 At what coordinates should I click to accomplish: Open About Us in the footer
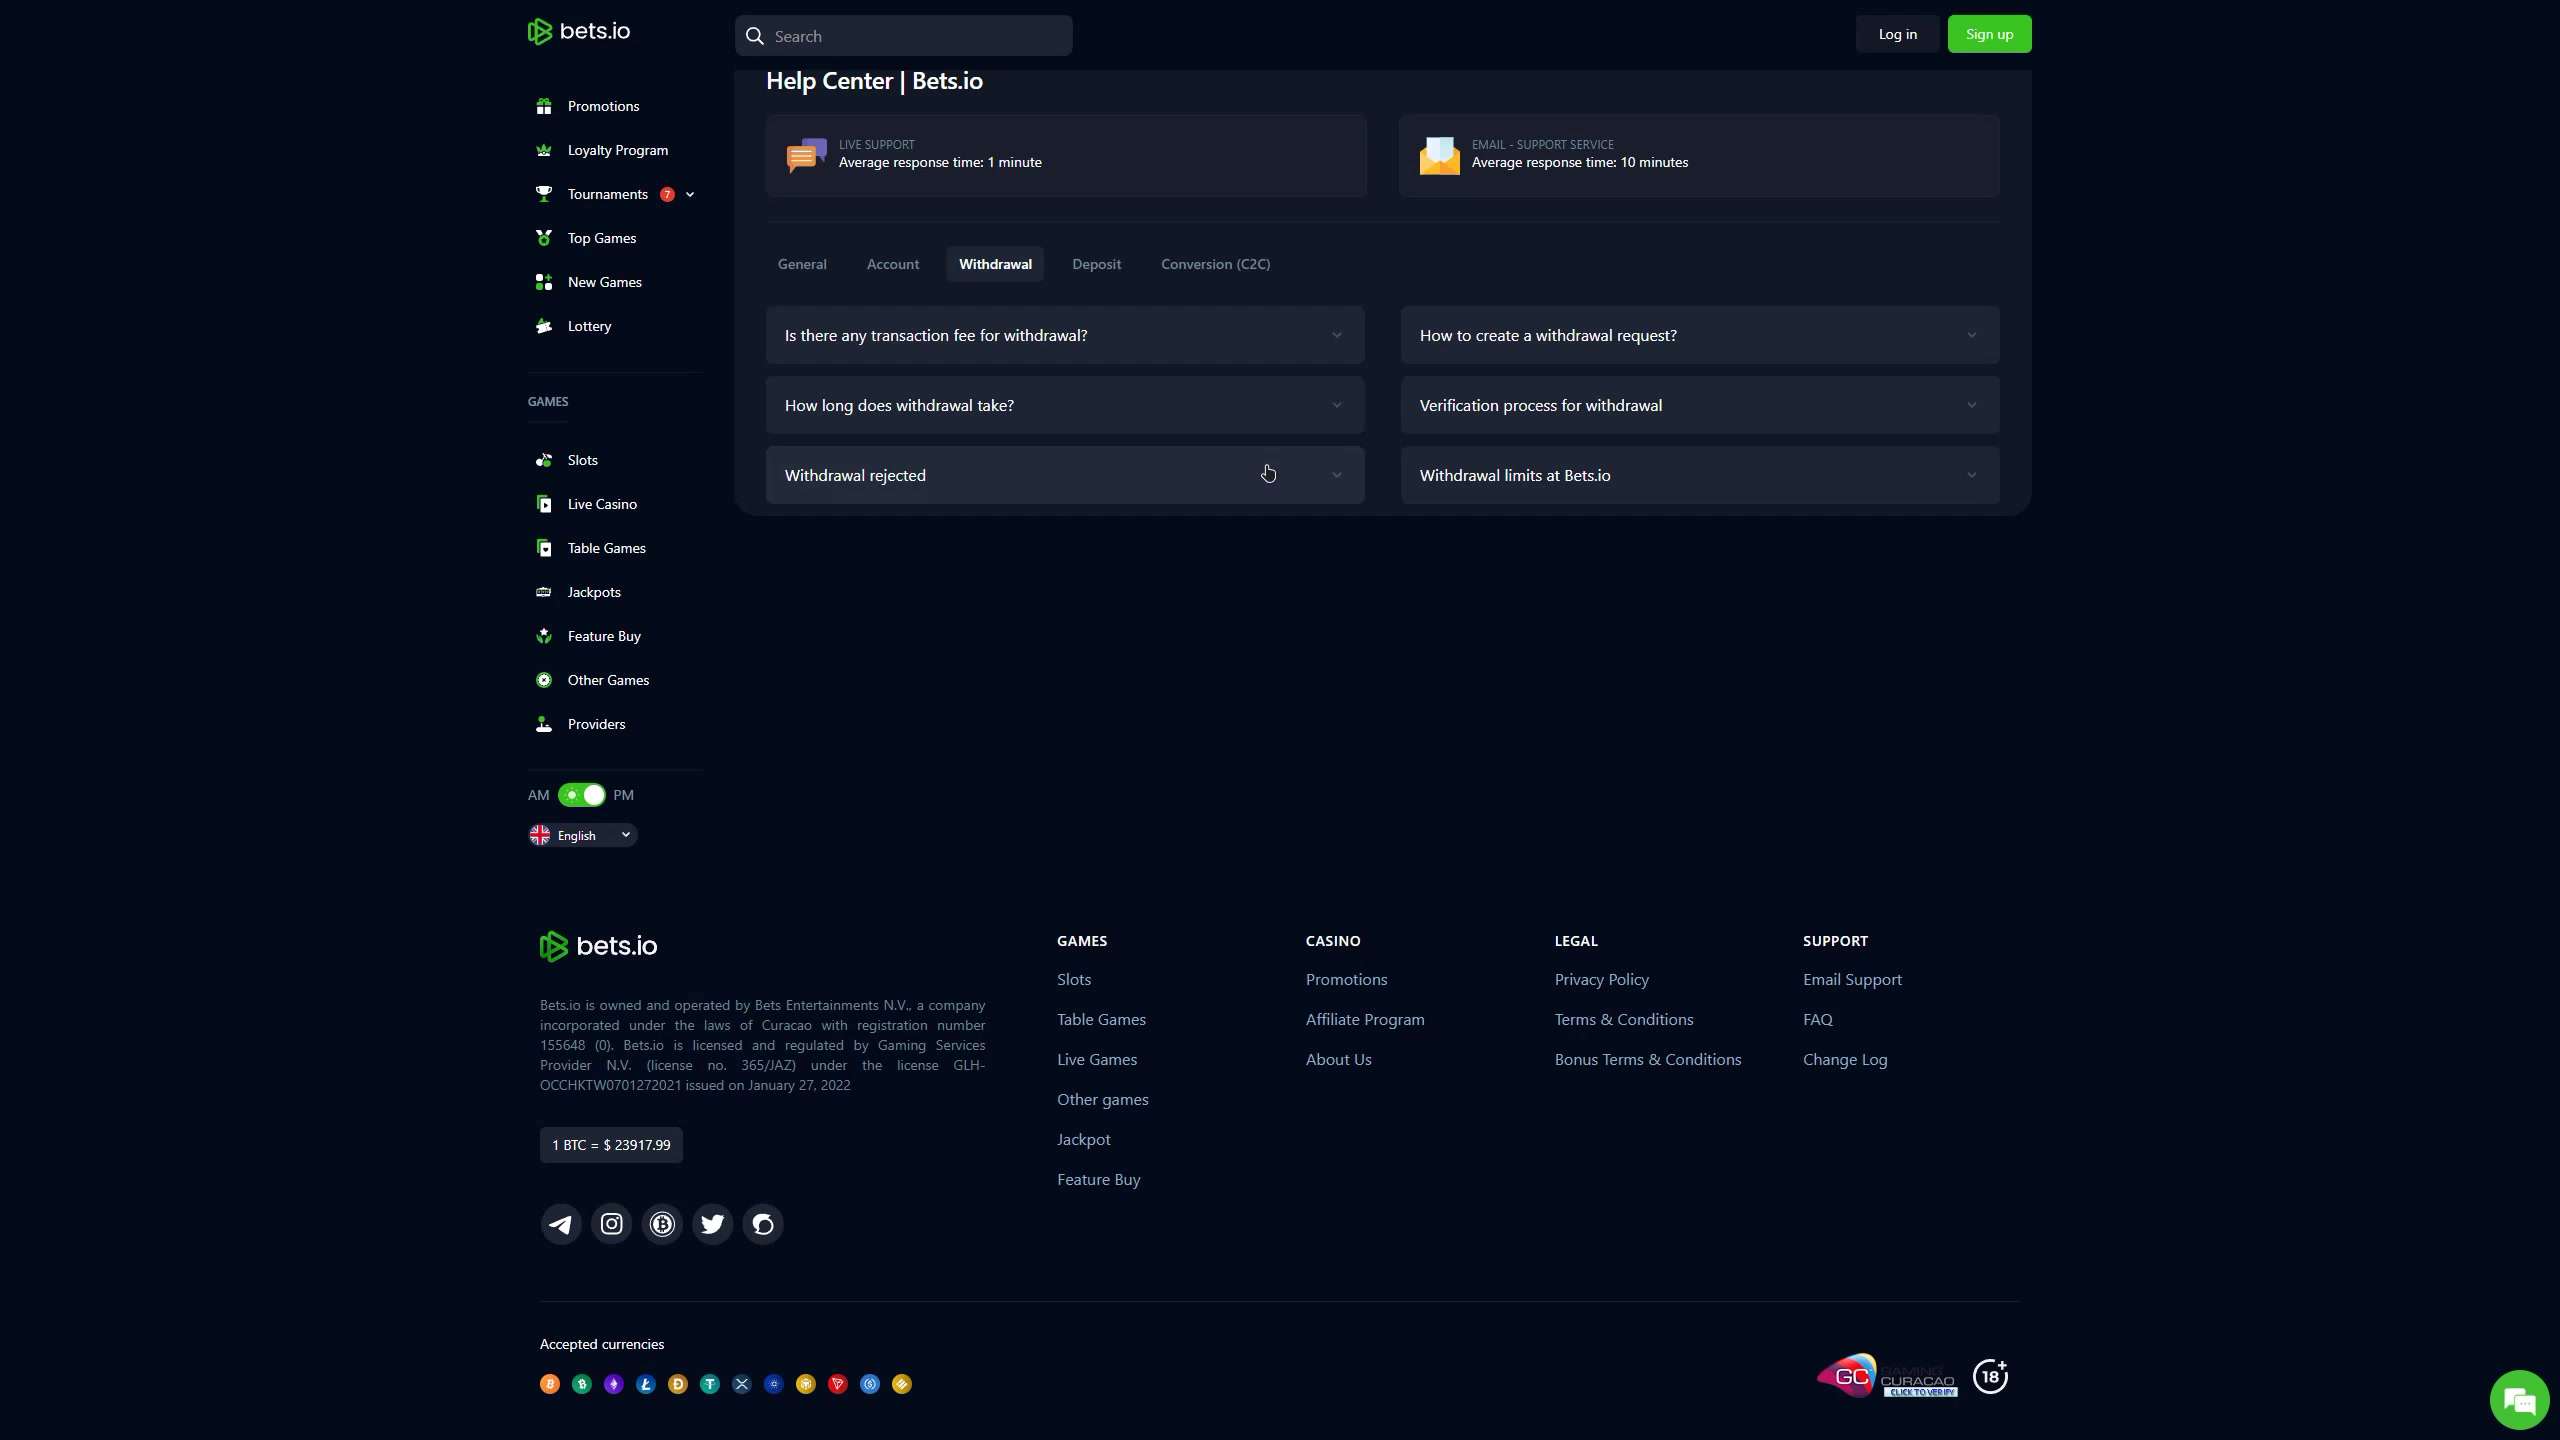pos(1338,1060)
